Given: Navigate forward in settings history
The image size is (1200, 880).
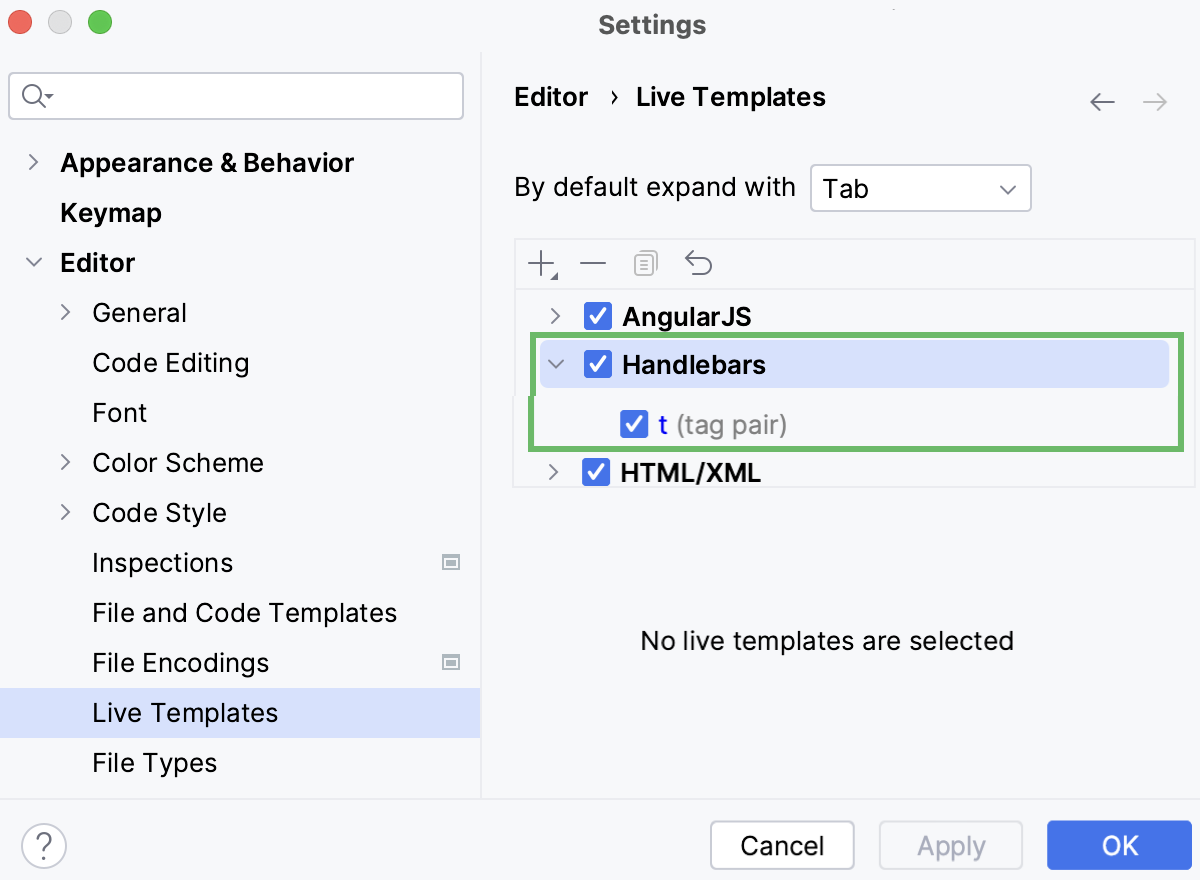Looking at the screenshot, I should pyautogui.click(x=1155, y=102).
